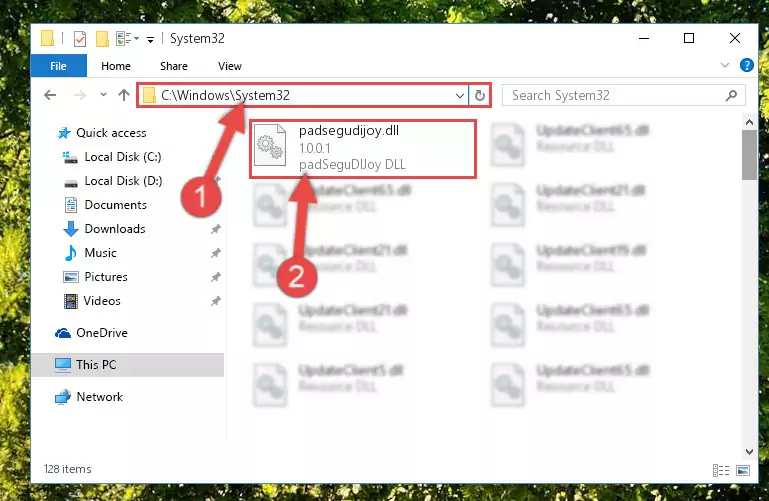Viewport: 769px width, 501px height.
Task: Click the vertical scrollbar thumb
Action: (749, 155)
